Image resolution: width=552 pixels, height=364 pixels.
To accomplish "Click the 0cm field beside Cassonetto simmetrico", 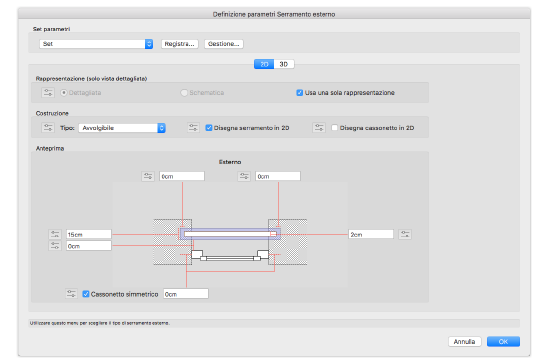I will click(186, 294).
